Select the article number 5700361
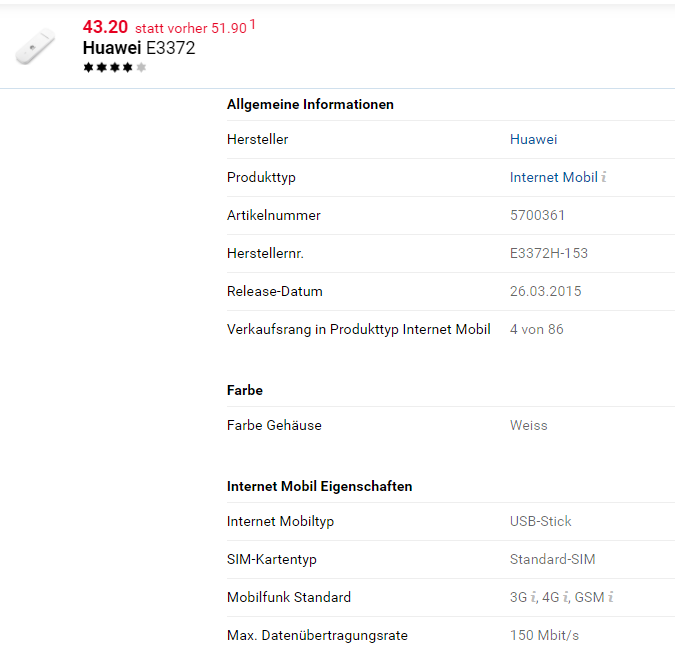675x668 pixels. [537, 216]
